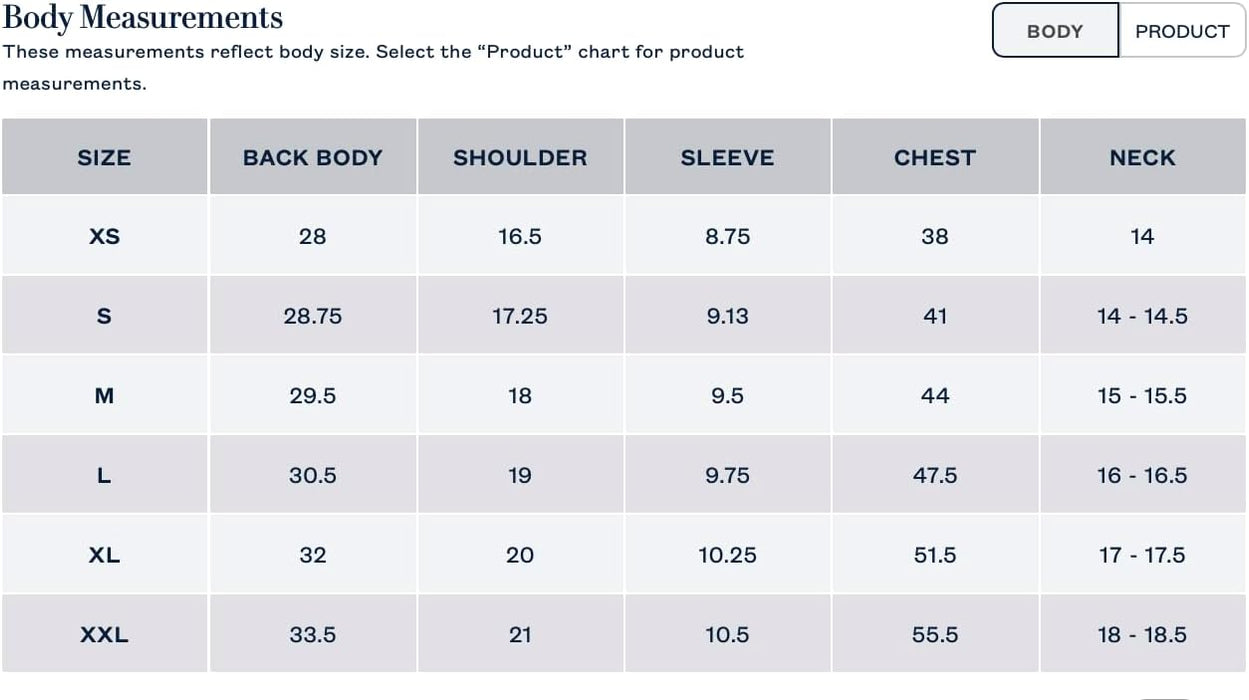Select the BODY measurements toggle
The width and height of the screenshot is (1249, 700).
click(x=1055, y=31)
